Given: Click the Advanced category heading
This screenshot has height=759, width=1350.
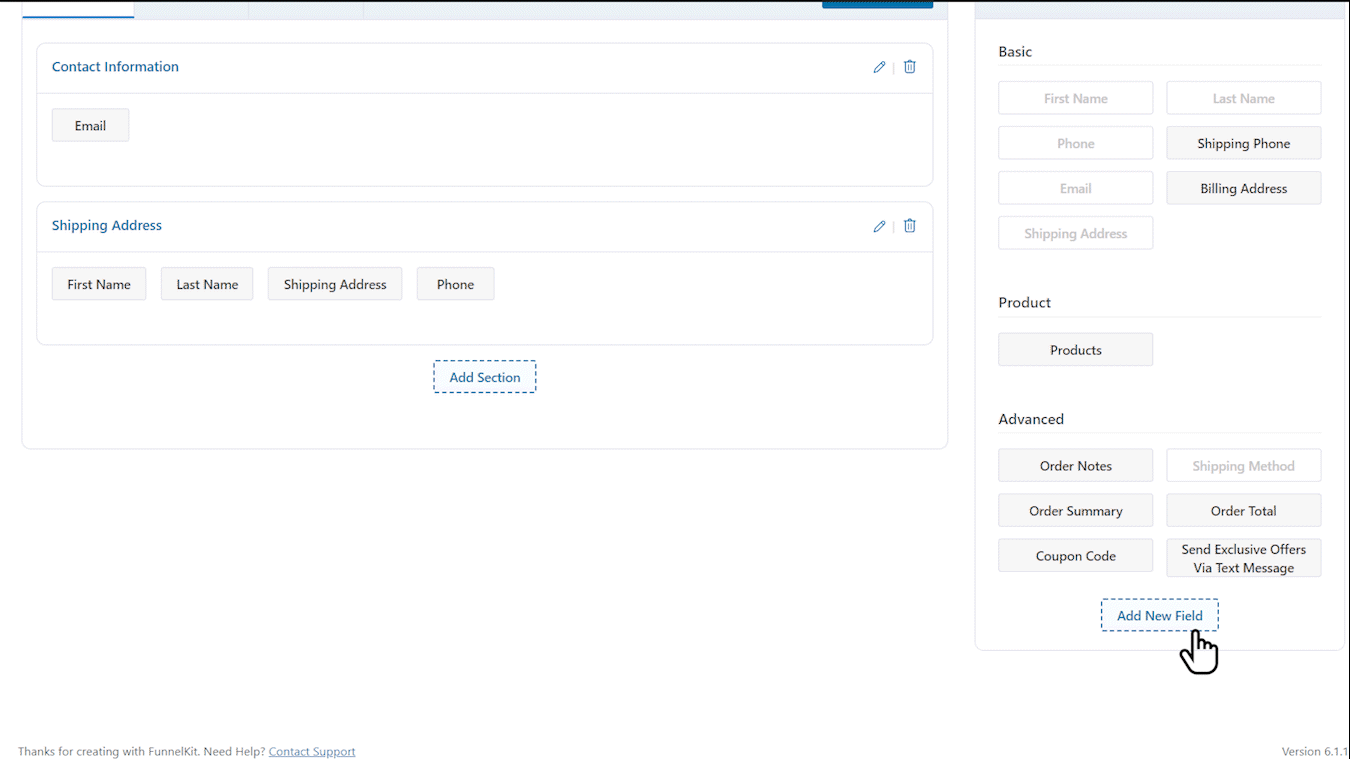Looking at the screenshot, I should pyautogui.click(x=1031, y=419).
